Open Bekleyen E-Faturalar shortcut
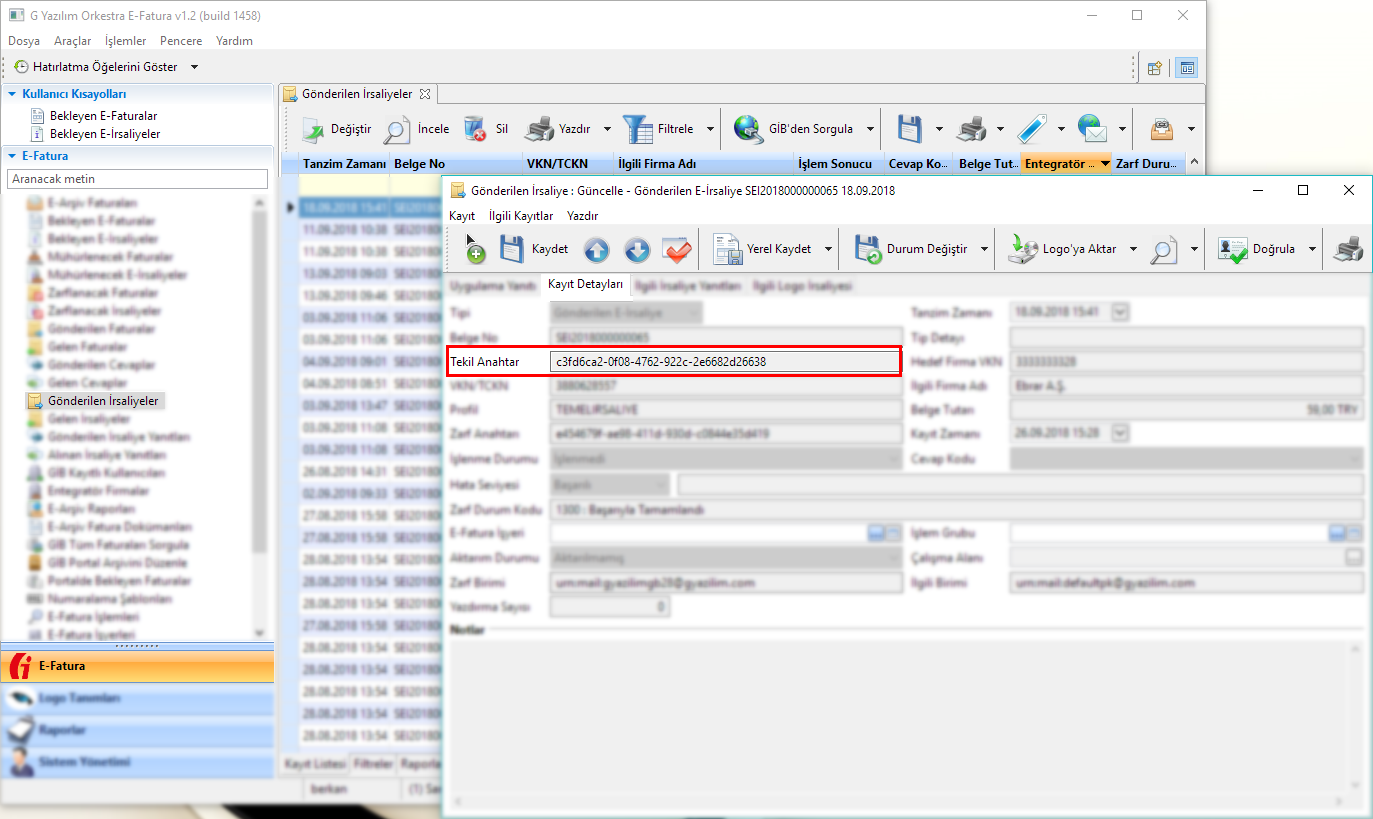The width and height of the screenshot is (1373, 819). (x=103, y=116)
